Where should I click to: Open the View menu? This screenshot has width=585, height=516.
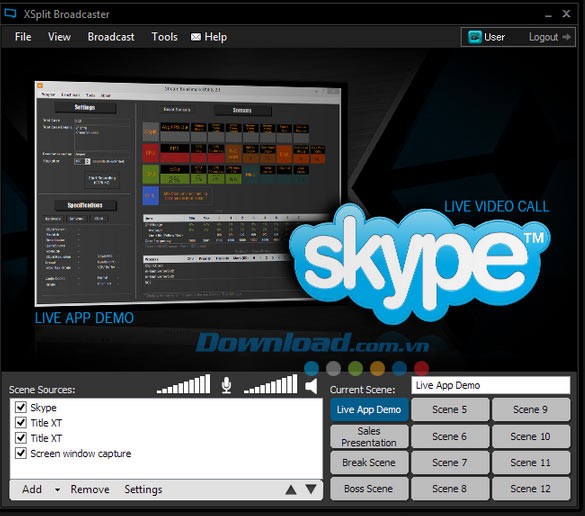coord(59,37)
